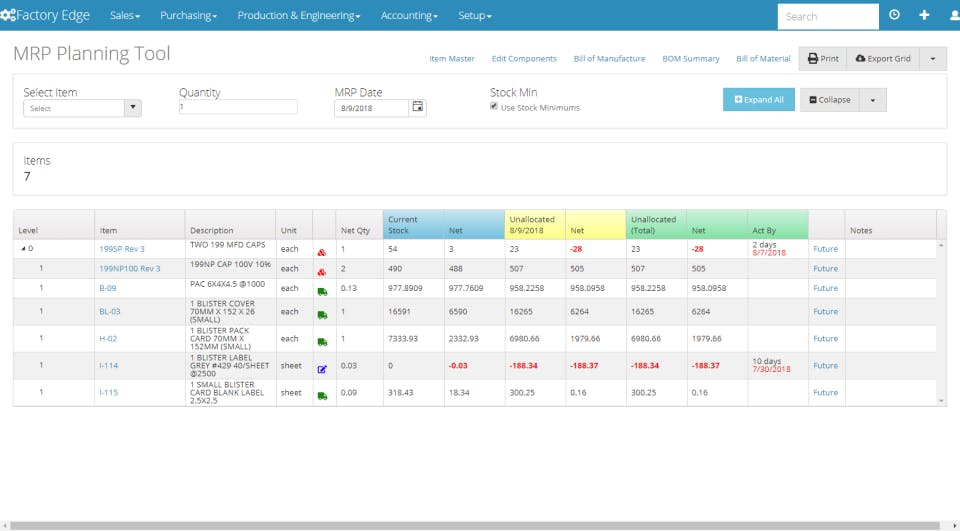The width and height of the screenshot is (960, 531).
Task: Click green truck icon for I-115 row
Action: point(322,396)
